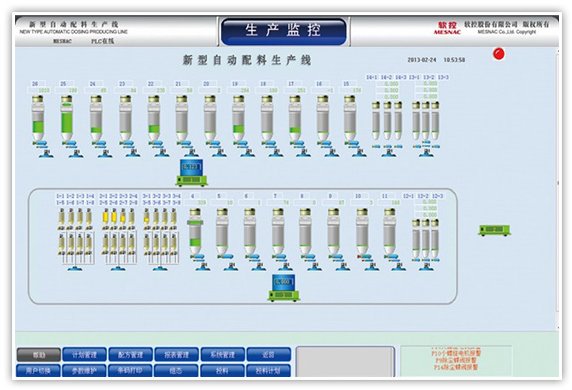Image resolution: width=572 pixels, height=390 pixels.
Task: Select silo number 26 tank icon
Action: pos(38,118)
